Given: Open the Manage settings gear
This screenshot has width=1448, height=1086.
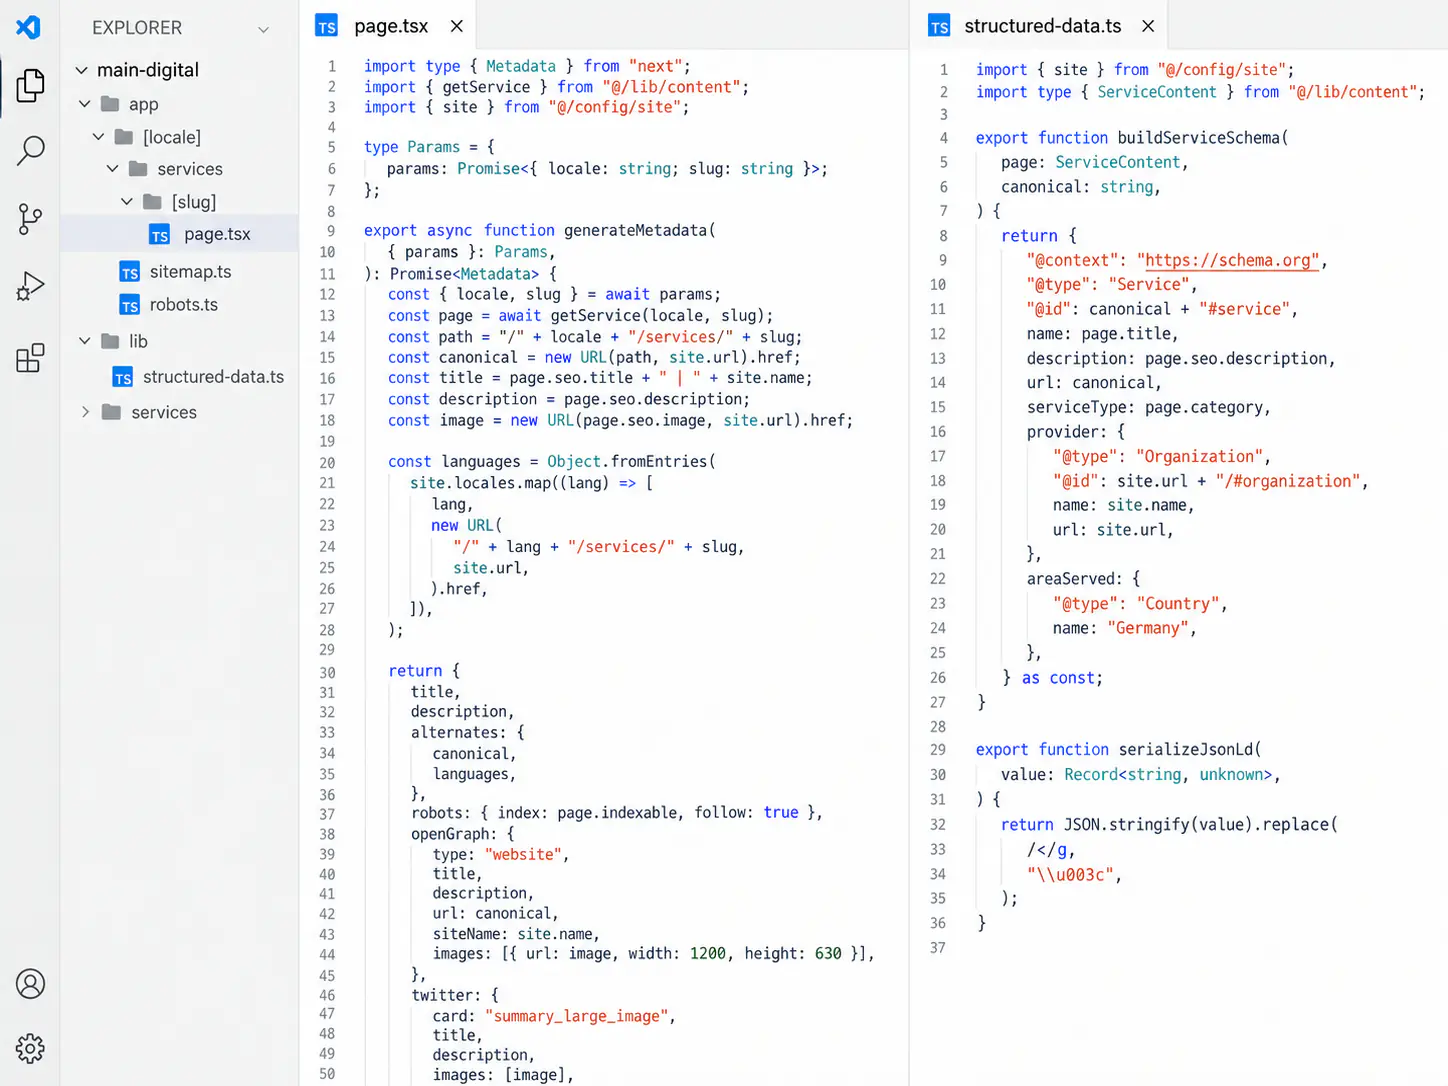Looking at the screenshot, I should (30, 1048).
